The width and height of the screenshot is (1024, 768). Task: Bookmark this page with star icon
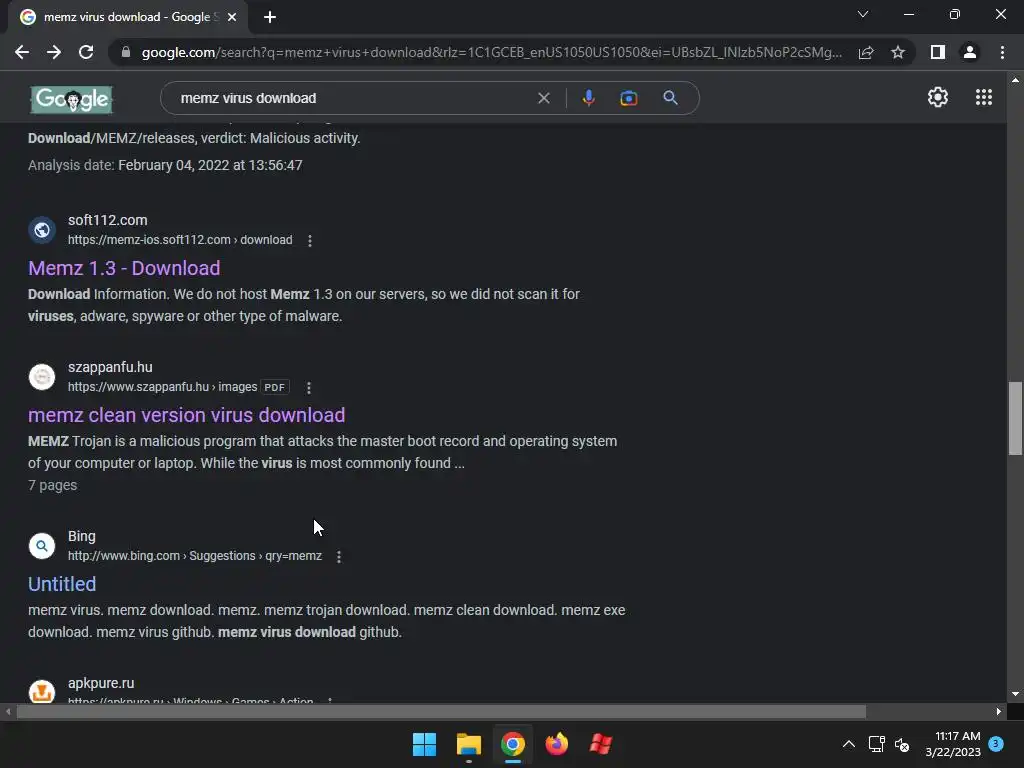click(898, 52)
